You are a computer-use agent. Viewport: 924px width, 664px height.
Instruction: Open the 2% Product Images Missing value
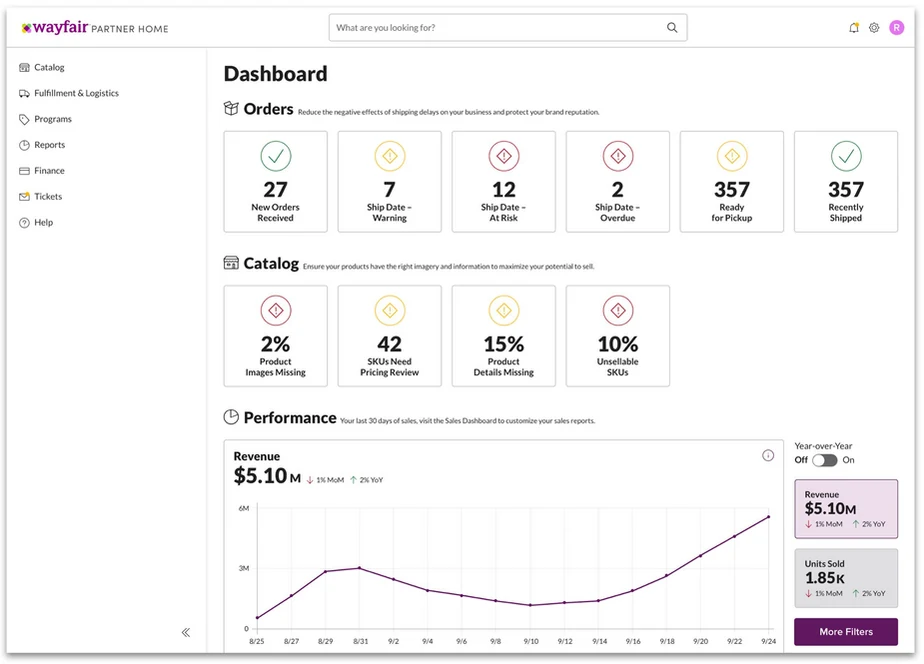275,344
